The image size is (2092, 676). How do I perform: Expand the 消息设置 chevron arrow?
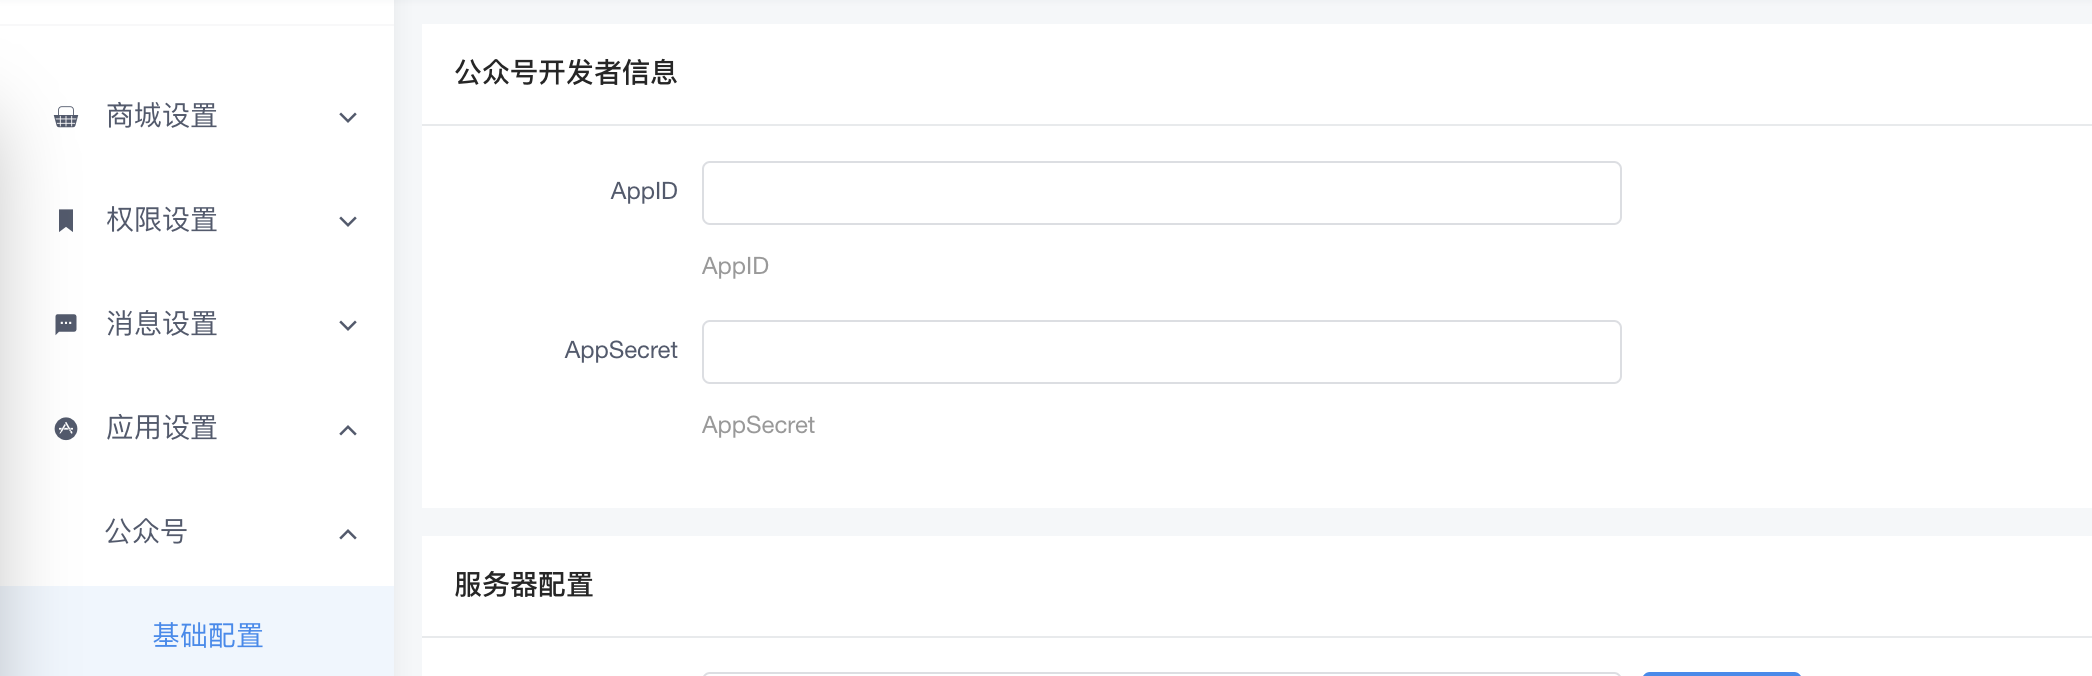click(348, 326)
